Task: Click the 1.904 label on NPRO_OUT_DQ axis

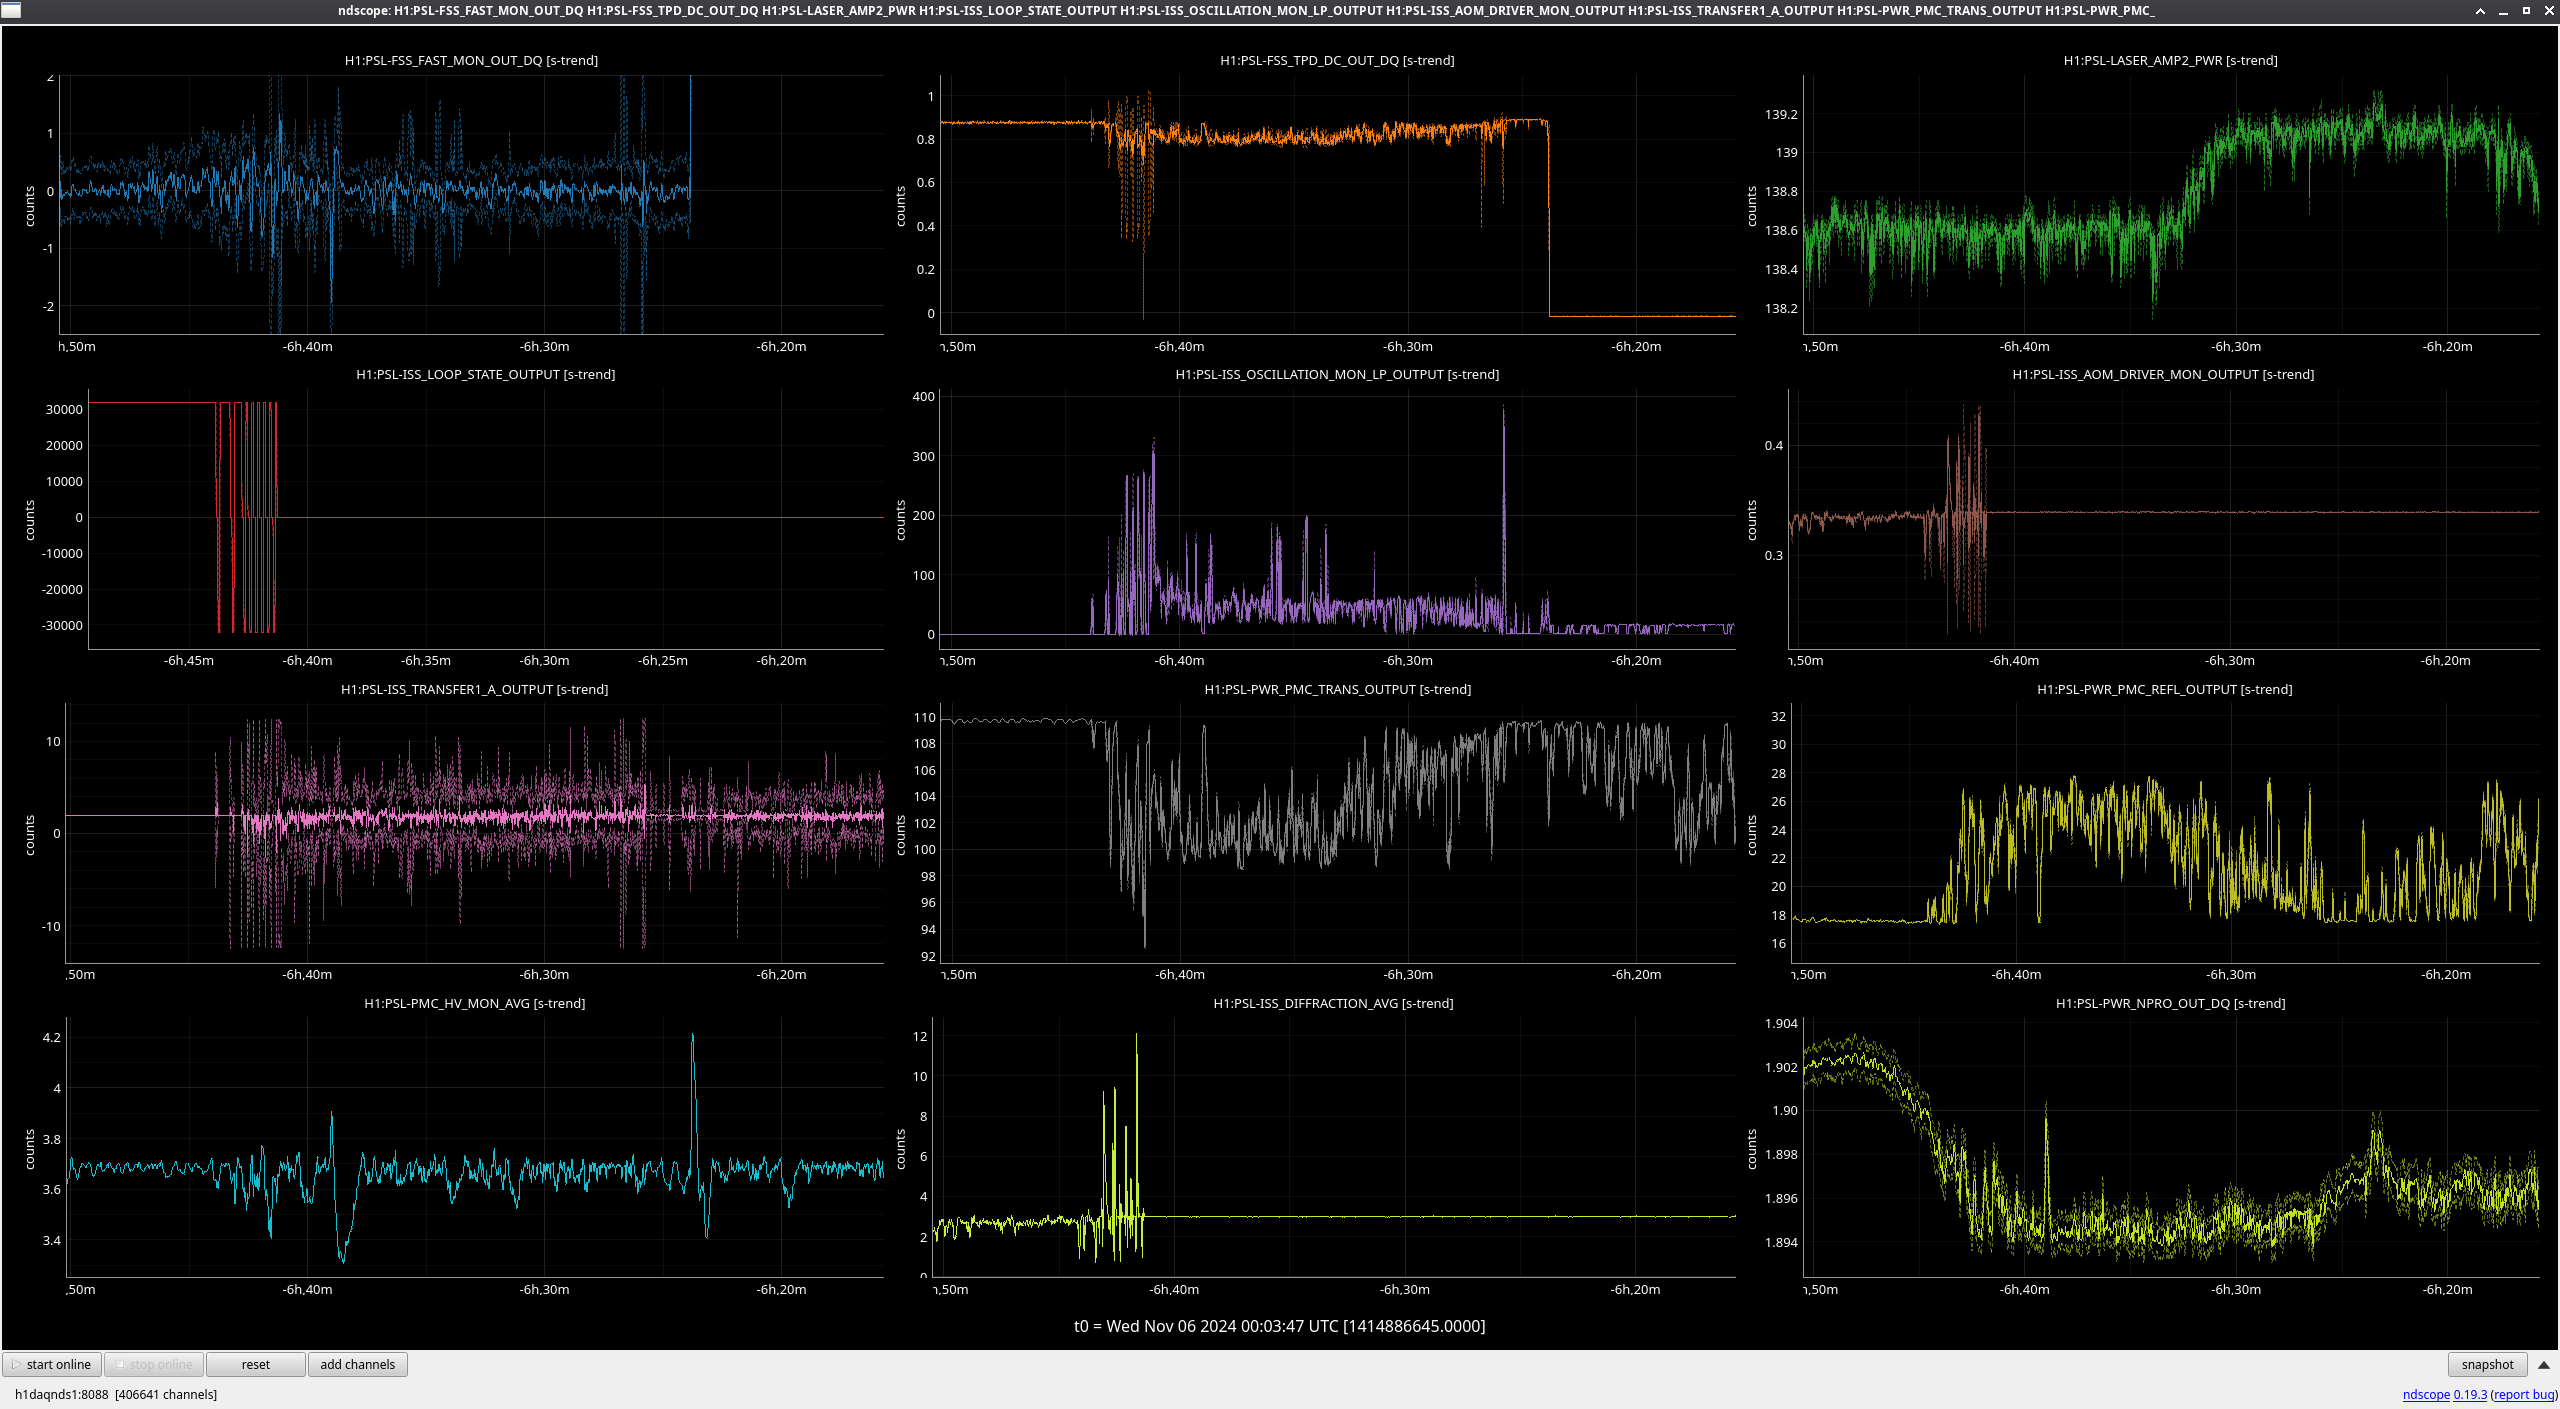Action: [1781, 1023]
